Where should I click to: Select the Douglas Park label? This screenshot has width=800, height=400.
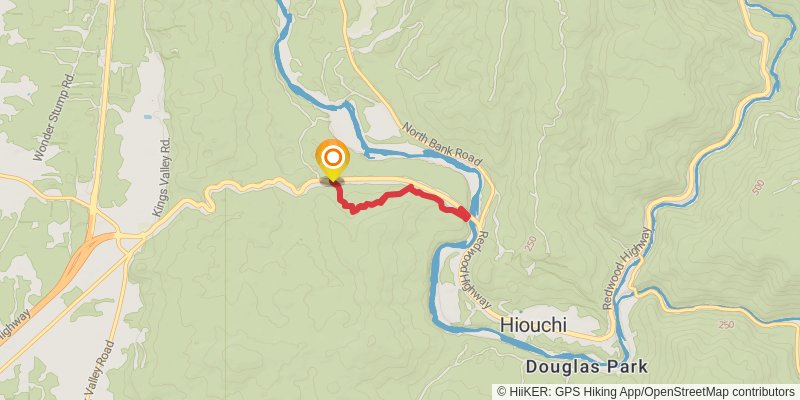(x=587, y=366)
